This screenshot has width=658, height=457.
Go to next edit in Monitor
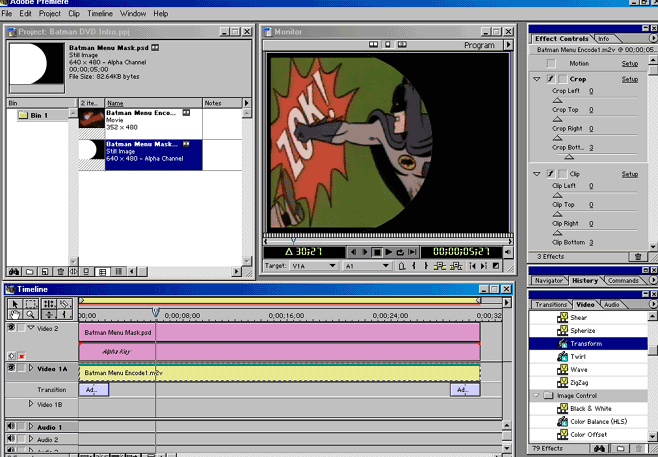[x=484, y=266]
